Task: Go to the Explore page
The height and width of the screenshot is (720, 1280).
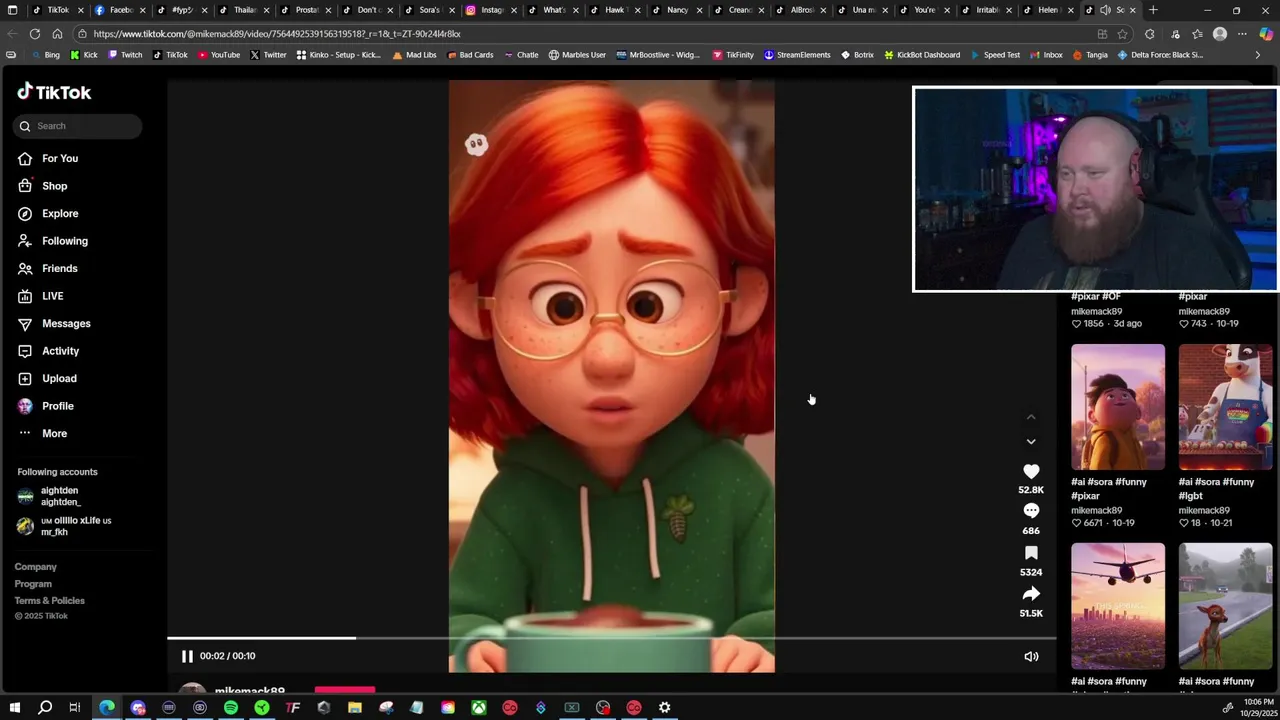Action: point(48,213)
